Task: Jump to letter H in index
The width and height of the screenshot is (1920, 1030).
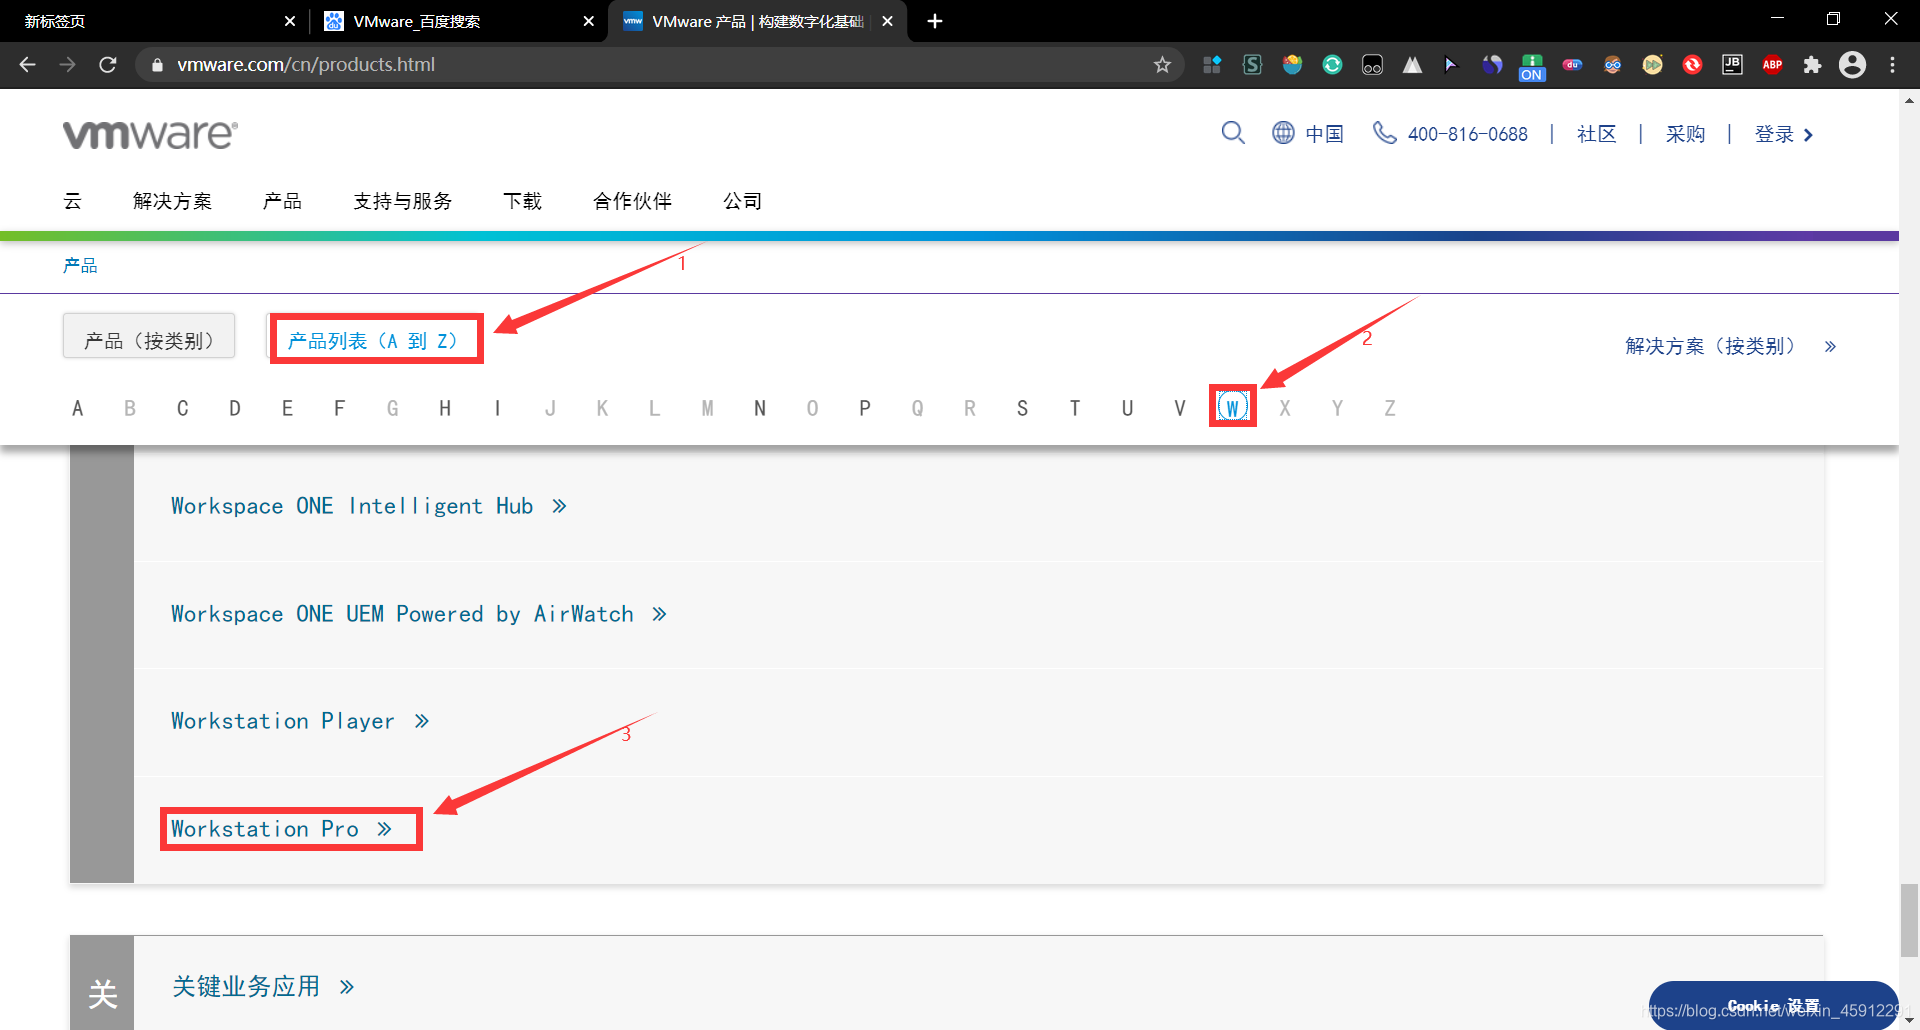Action: (x=445, y=408)
